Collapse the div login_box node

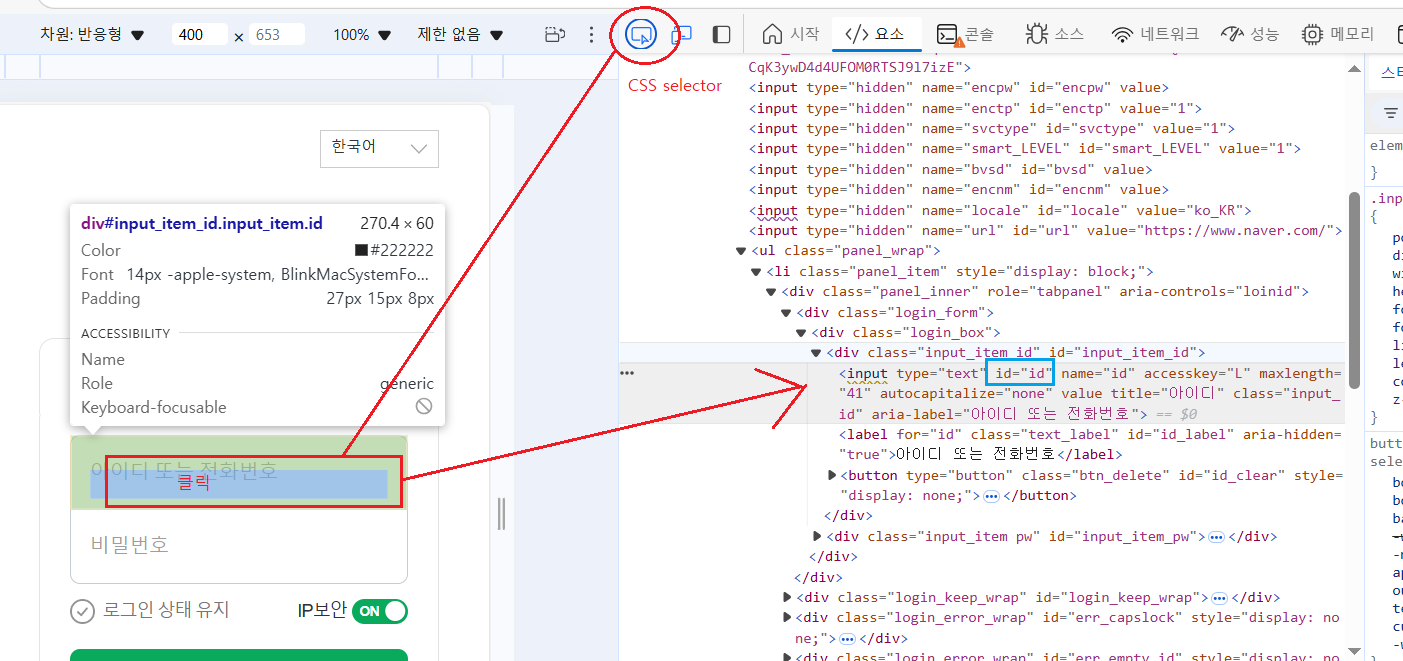tap(801, 332)
